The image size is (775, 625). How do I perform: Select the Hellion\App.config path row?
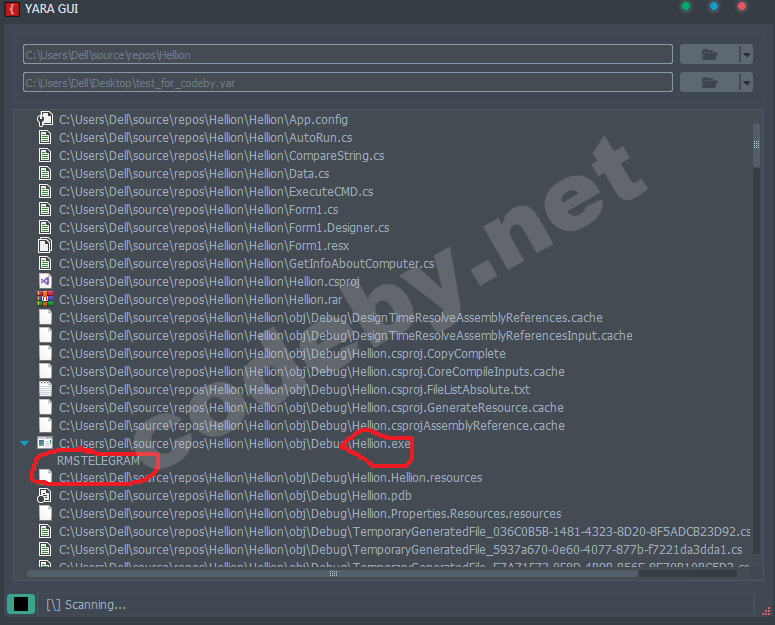203,120
